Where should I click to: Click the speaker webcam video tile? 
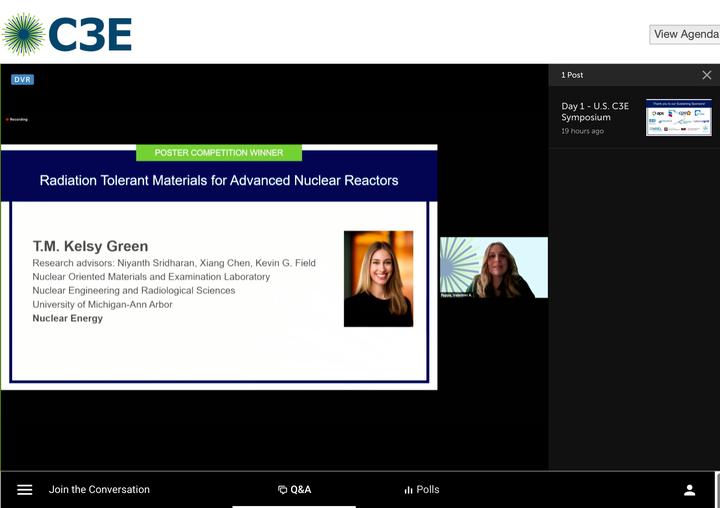(493, 267)
